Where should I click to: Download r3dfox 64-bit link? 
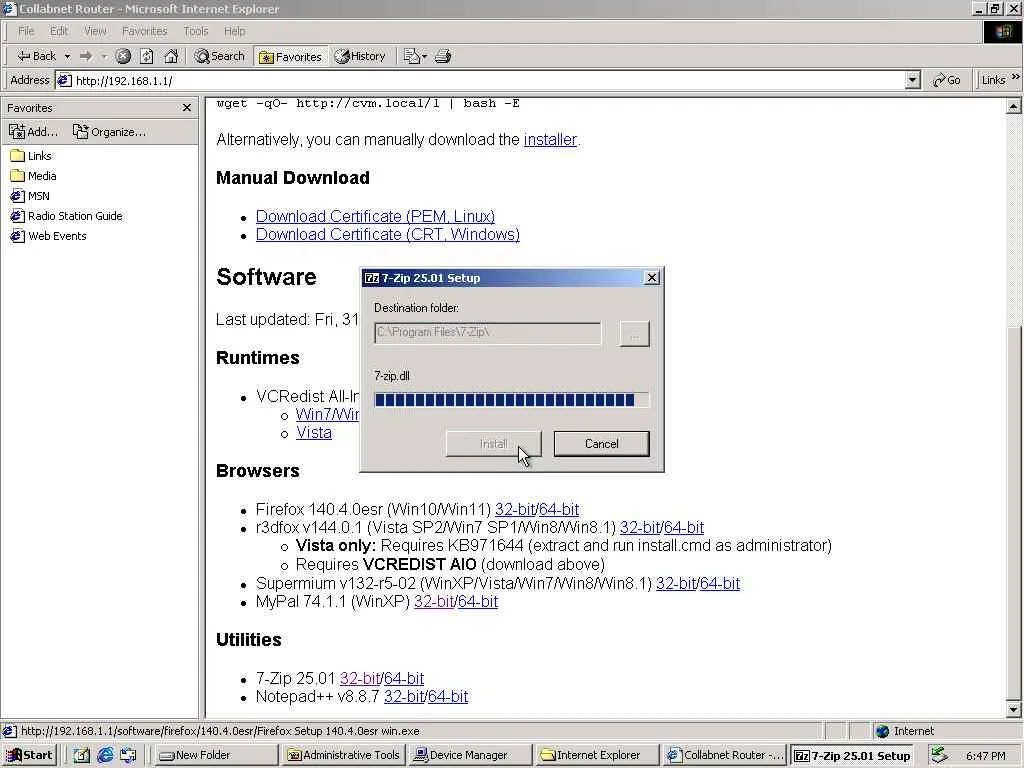pos(684,528)
